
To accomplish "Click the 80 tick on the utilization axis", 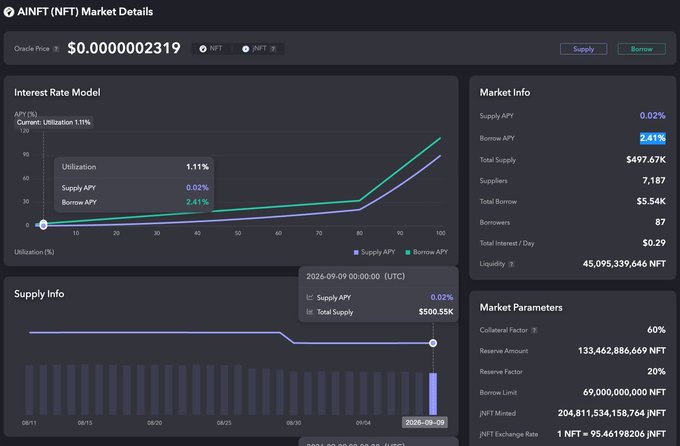I will click(360, 233).
